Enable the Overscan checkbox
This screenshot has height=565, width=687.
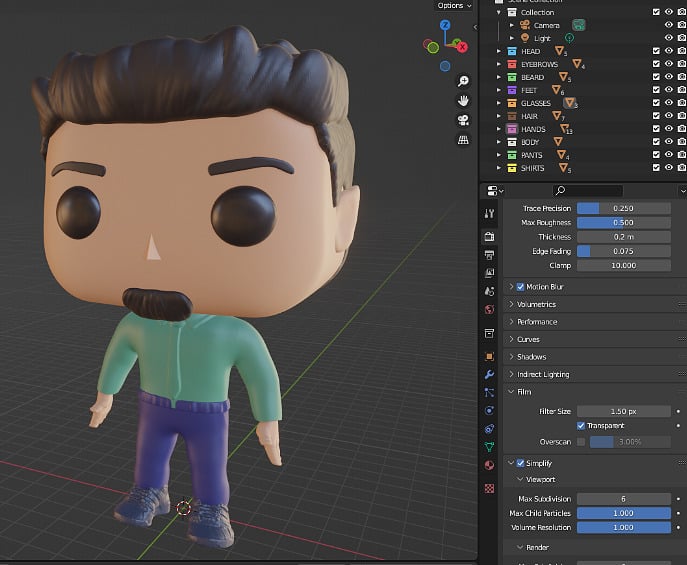click(581, 442)
